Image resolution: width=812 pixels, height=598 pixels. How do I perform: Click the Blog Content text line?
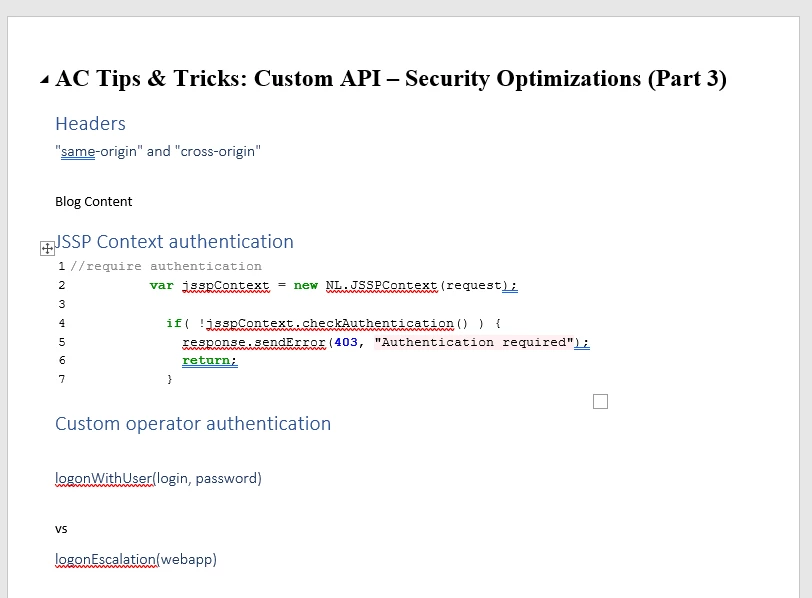[93, 201]
